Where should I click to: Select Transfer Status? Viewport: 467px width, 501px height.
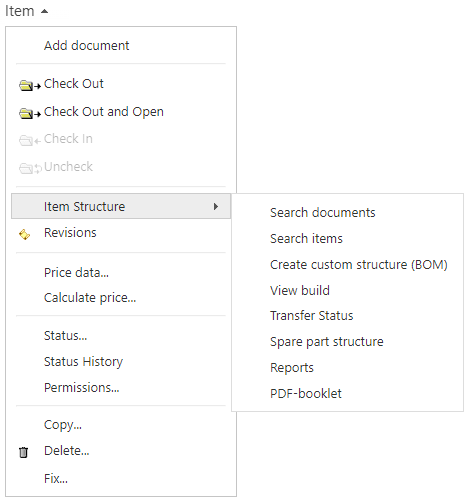[x=311, y=316]
